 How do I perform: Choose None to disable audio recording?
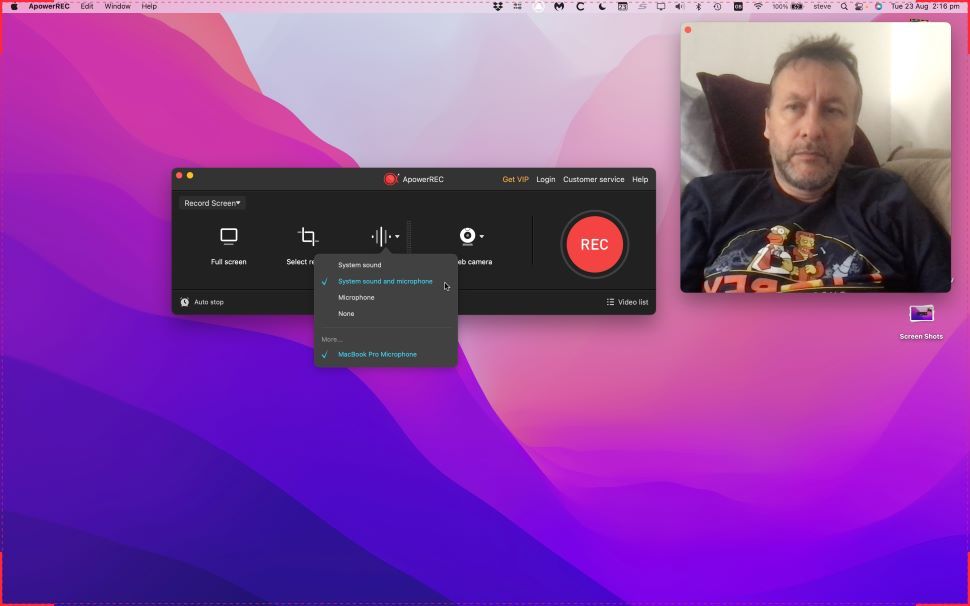point(346,313)
